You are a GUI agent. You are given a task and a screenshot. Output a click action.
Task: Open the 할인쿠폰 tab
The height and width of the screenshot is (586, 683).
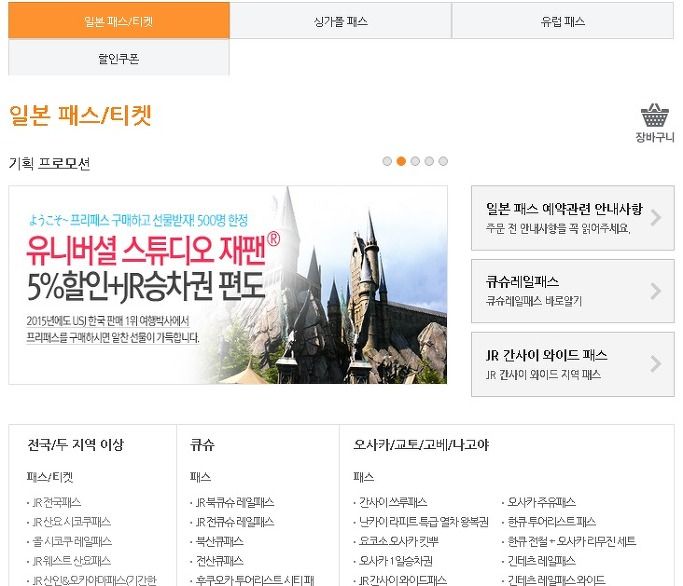point(119,58)
